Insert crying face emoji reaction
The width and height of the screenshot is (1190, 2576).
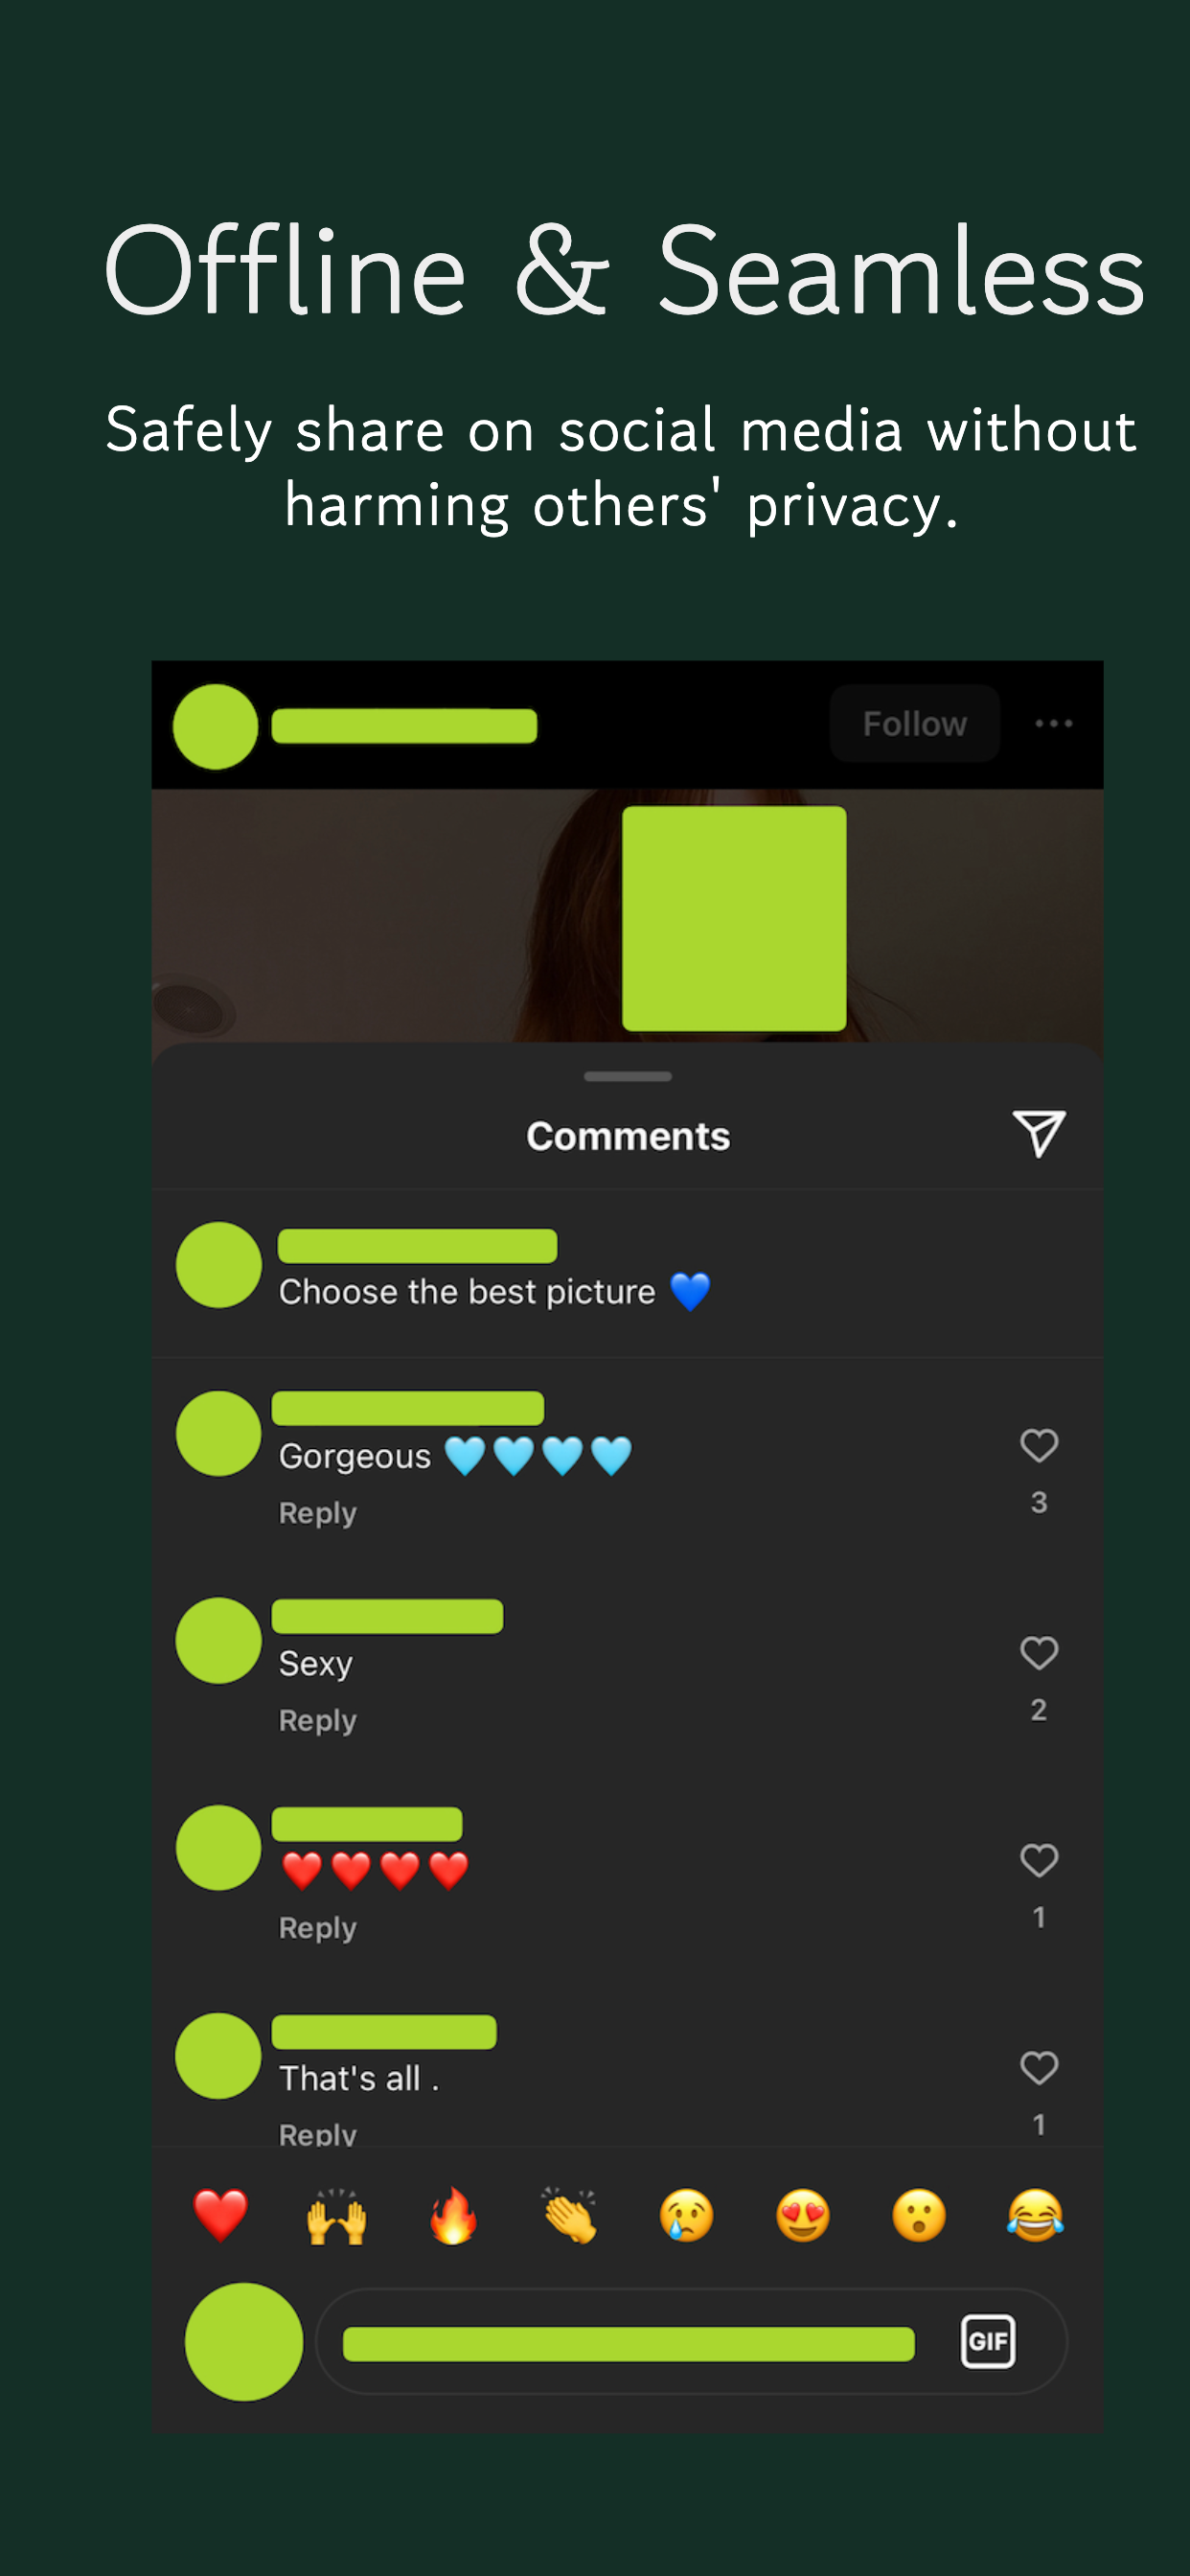pyautogui.click(x=686, y=2214)
